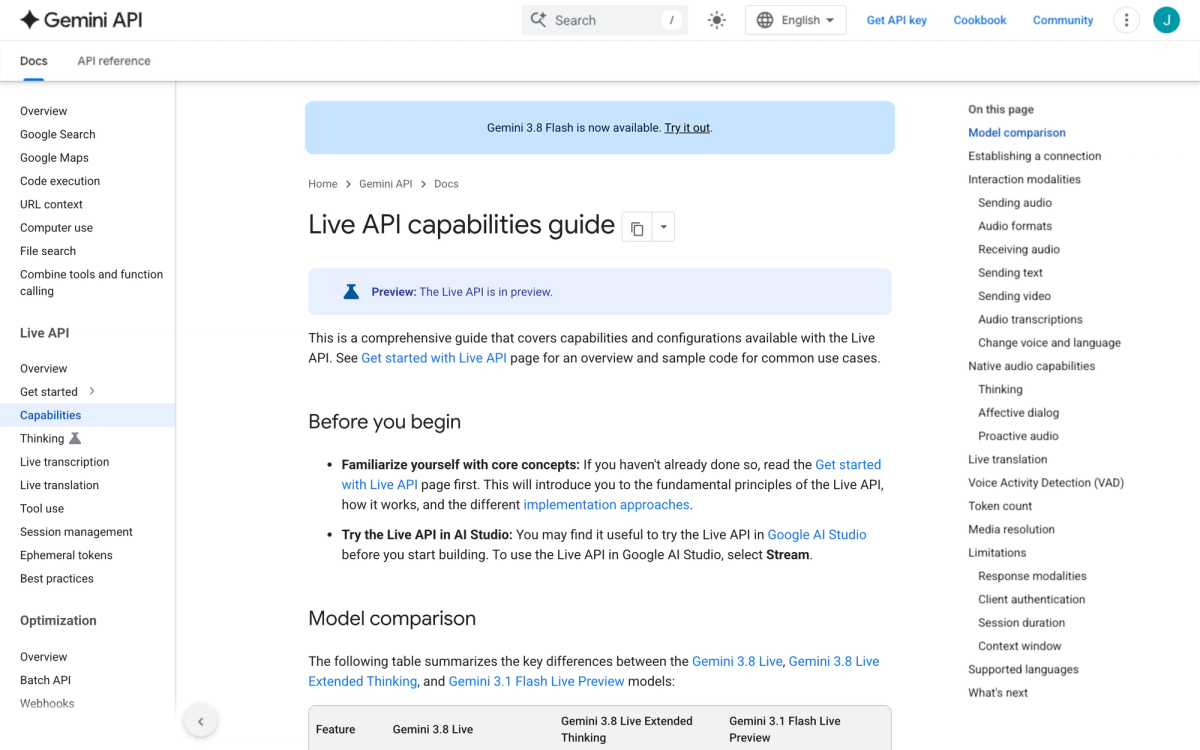
Task: Jump to Supported languages section
Action: (1023, 670)
